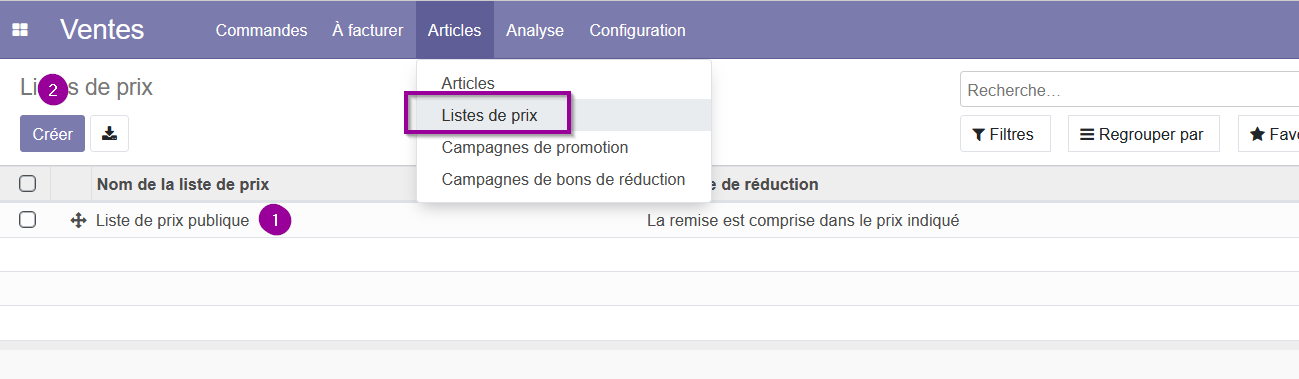The height and width of the screenshot is (379, 1299).
Task: Click the lines icon on Regrouper par
Action: [x=1087, y=134]
